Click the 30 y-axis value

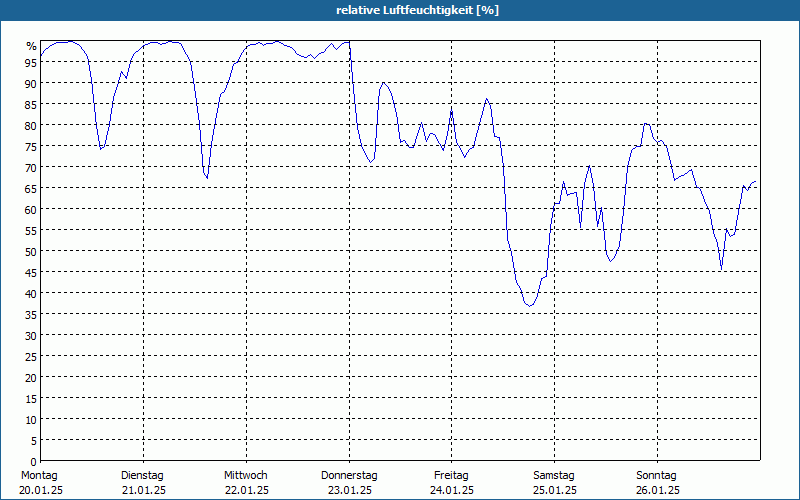pyautogui.click(x=32, y=335)
